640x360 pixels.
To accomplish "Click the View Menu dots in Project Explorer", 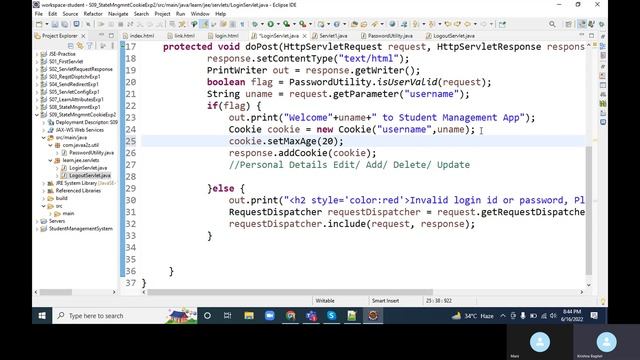I will click(112, 46).
